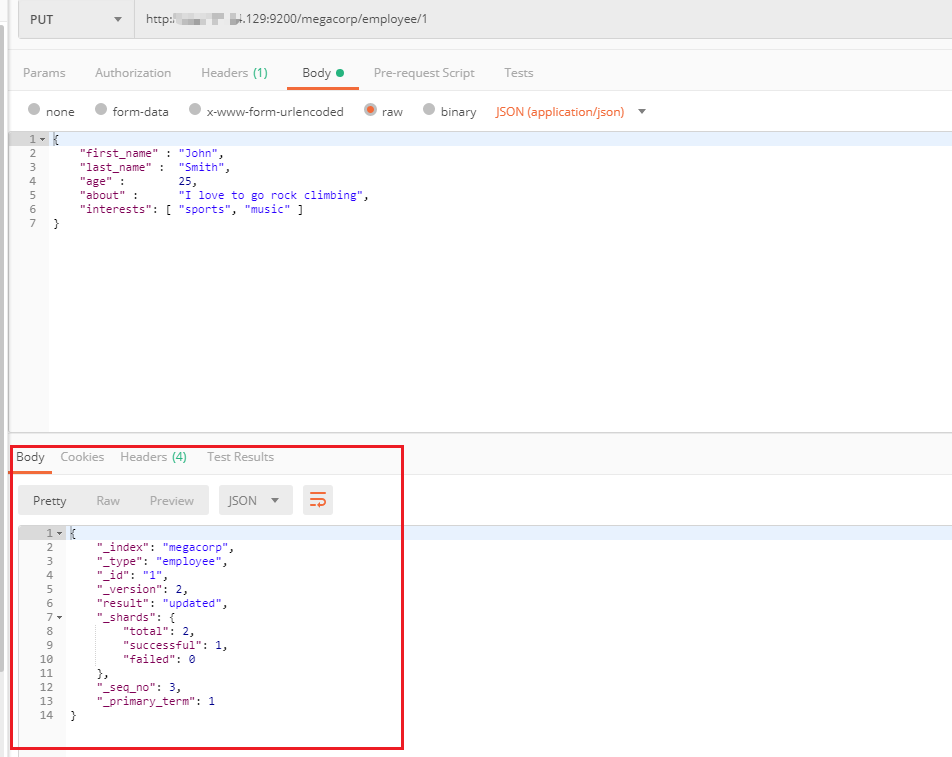The image size is (952, 757).
Task: Choose x-www-form-urlencoded body type
Action: click(195, 109)
